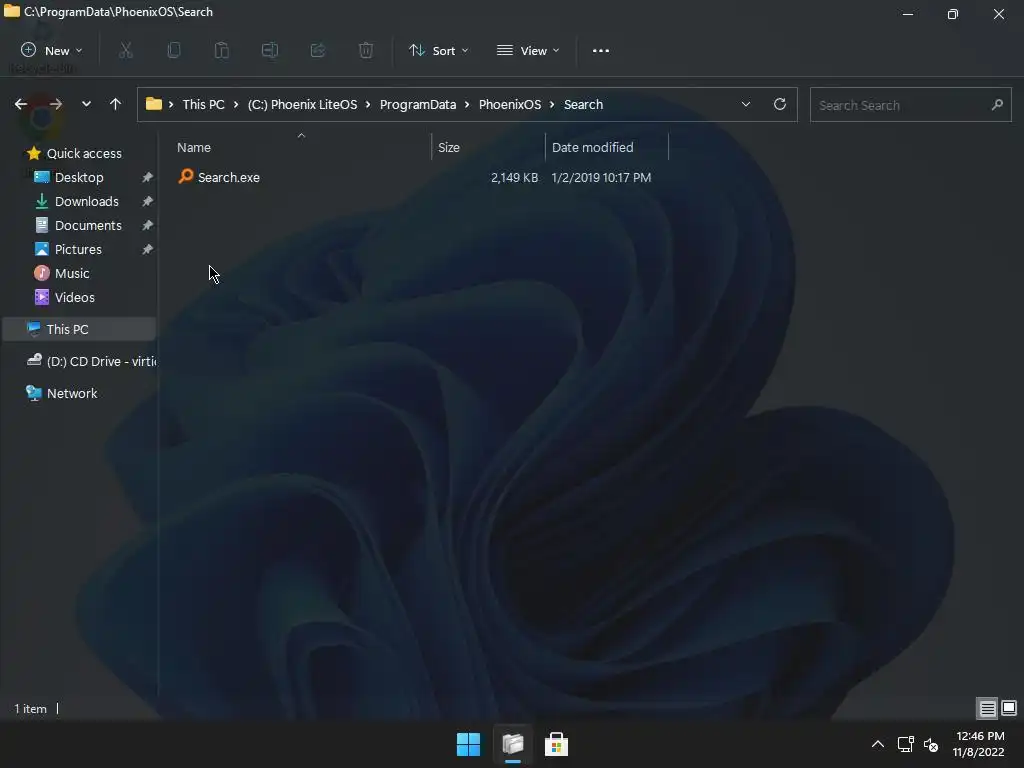Image resolution: width=1024 pixels, height=768 pixels.
Task: Expand chevron after This PC breadcrumb
Action: (x=236, y=104)
